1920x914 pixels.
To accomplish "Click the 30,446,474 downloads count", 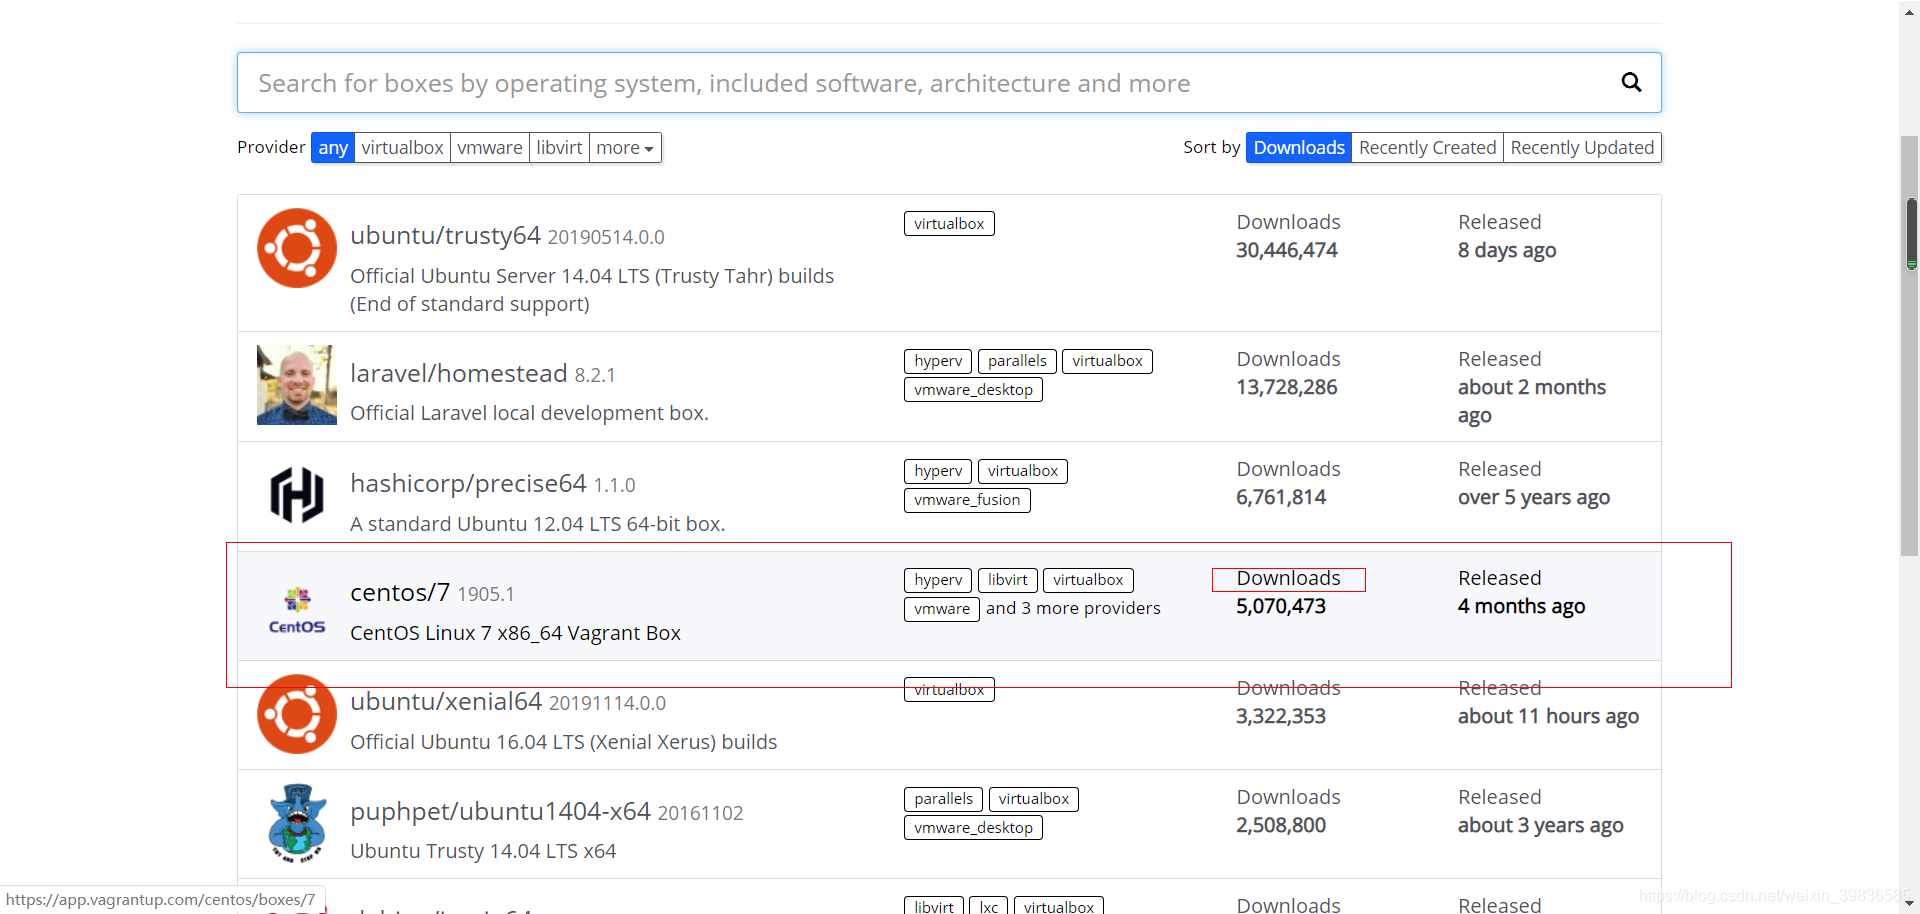I will pyautogui.click(x=1287, y=250).
